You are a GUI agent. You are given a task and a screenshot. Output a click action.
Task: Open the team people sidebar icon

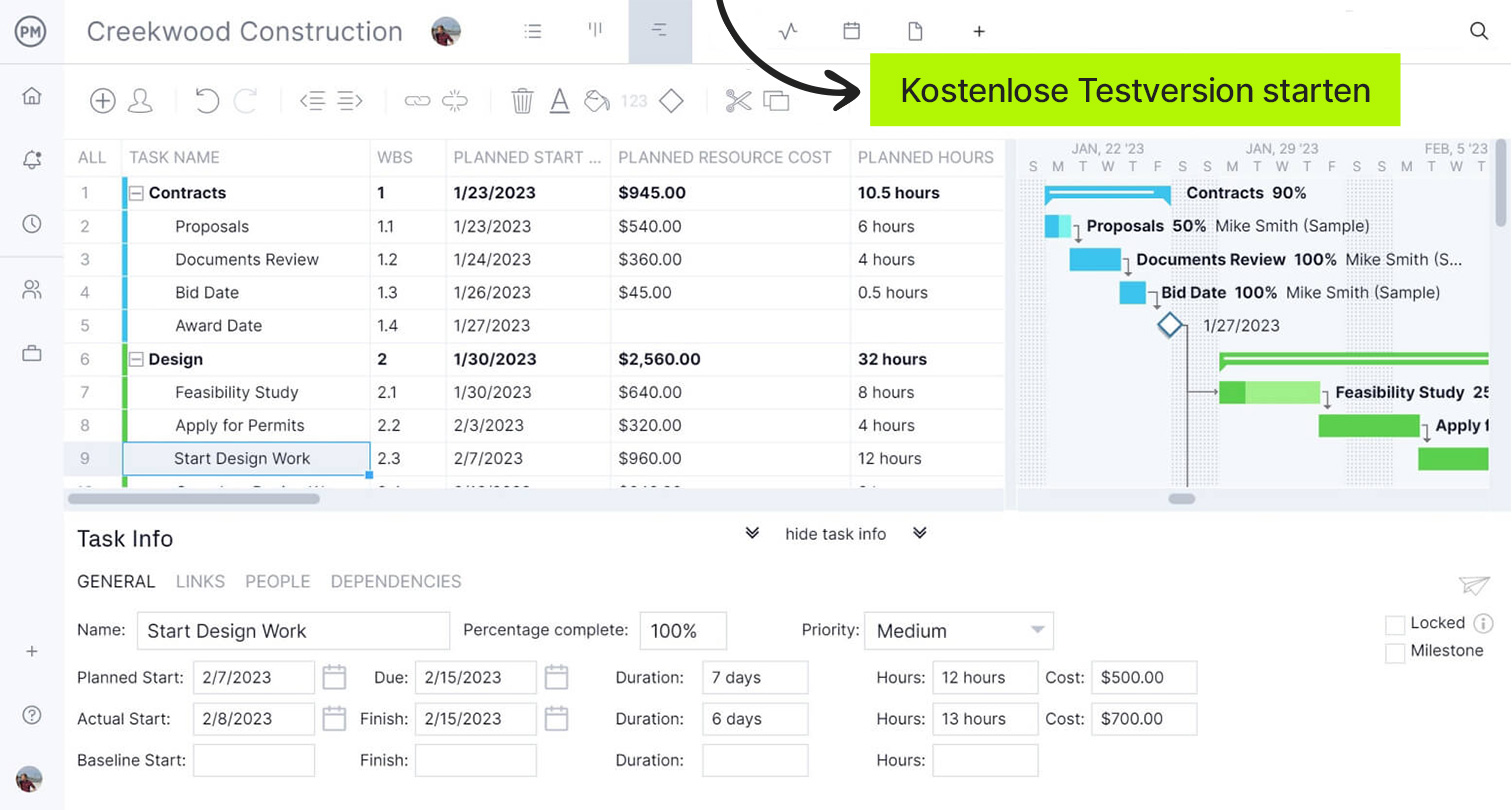(x=32, y=290)
